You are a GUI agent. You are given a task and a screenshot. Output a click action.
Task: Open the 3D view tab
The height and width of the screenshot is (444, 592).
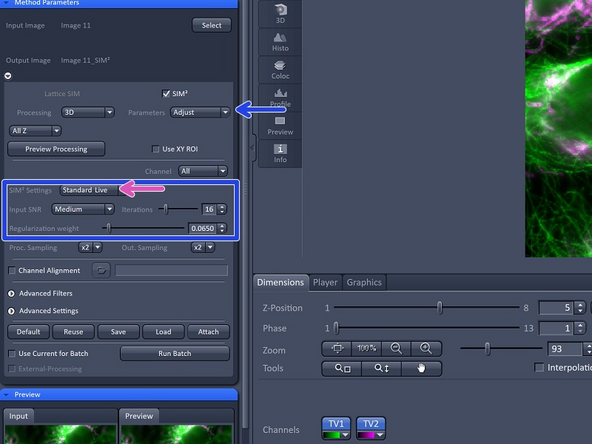click(x=280, y=14)
